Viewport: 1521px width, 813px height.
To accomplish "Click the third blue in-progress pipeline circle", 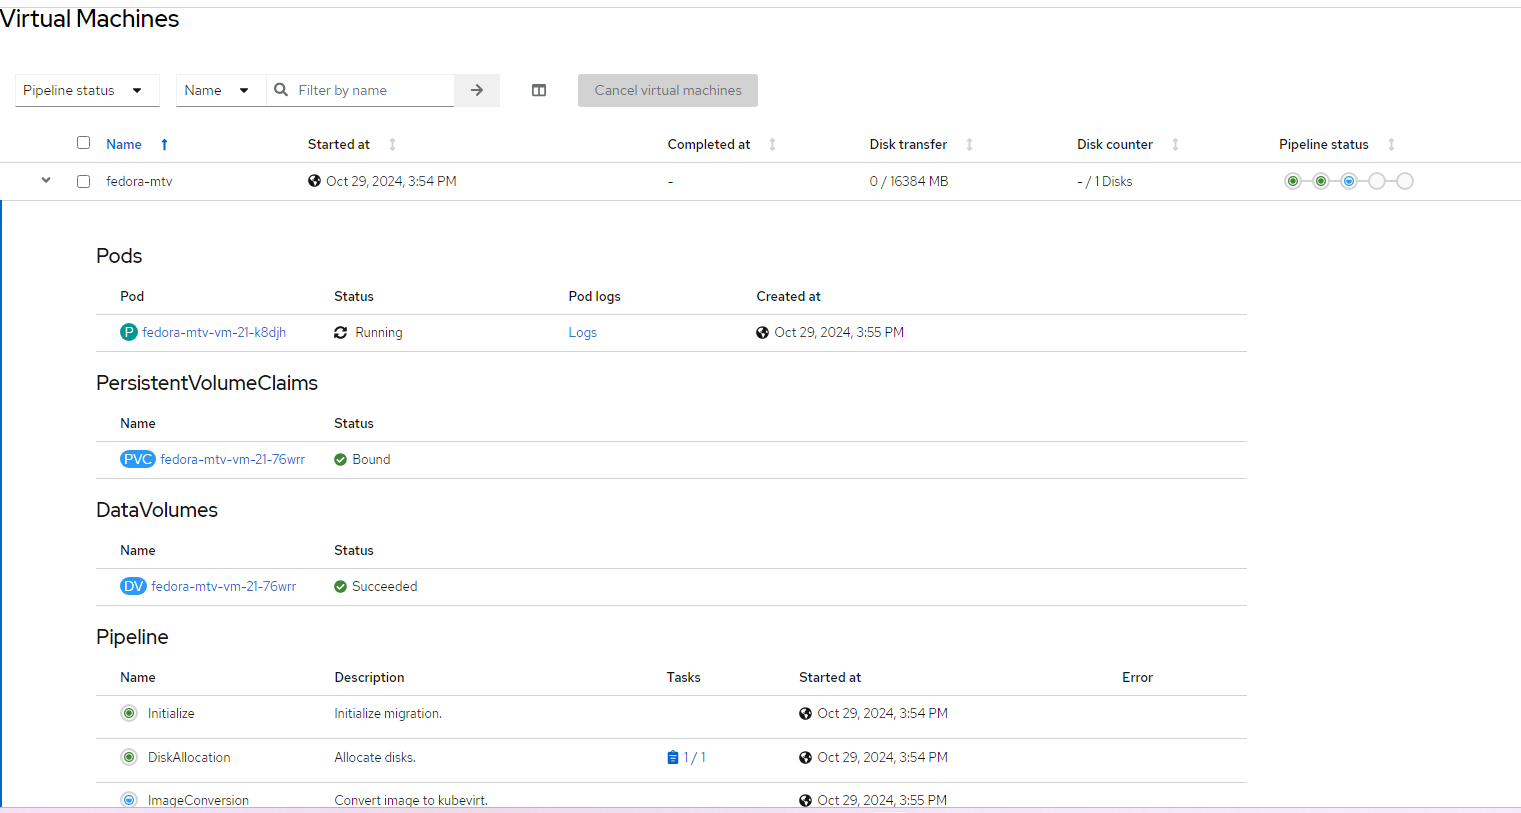I will point(1349,181).
